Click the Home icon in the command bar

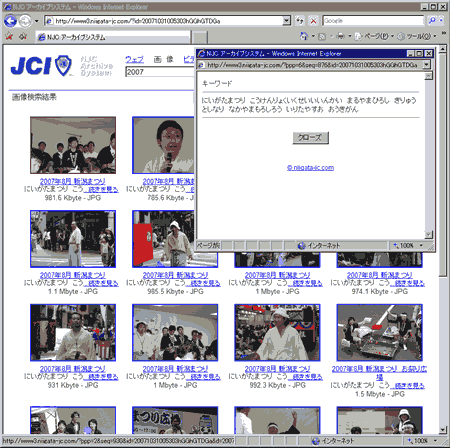pos(304,36)
